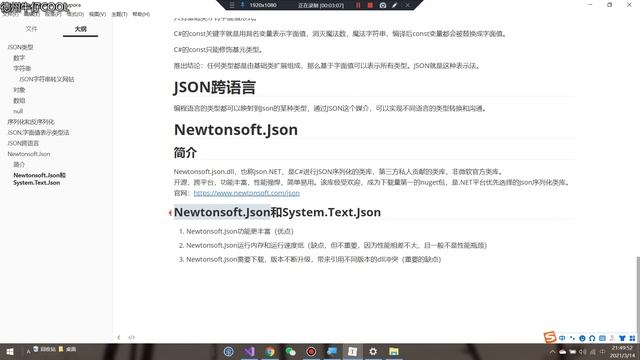Image resolution: width=640 pixels, height=360 pixels.
Task: Open Visual Studio from the taskbar
Action: (x=249, y=351)
